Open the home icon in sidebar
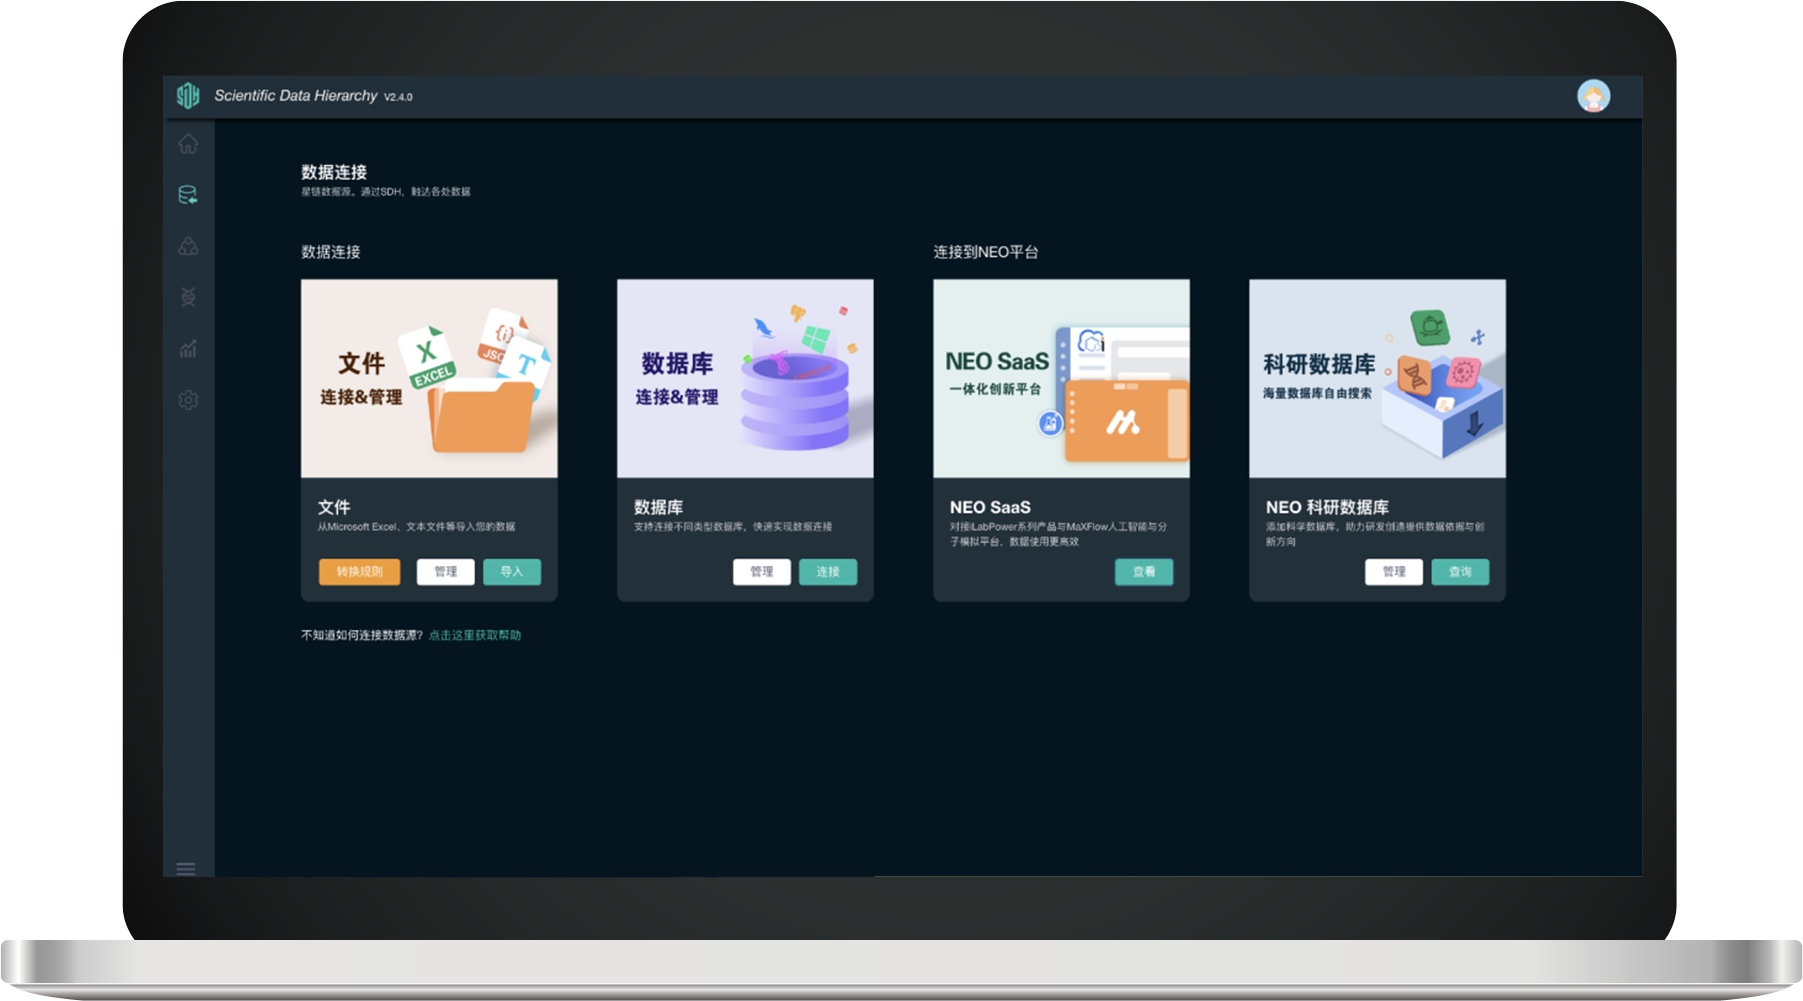Viewport: 1803px width, 1001px height. (x=188, y=144)
